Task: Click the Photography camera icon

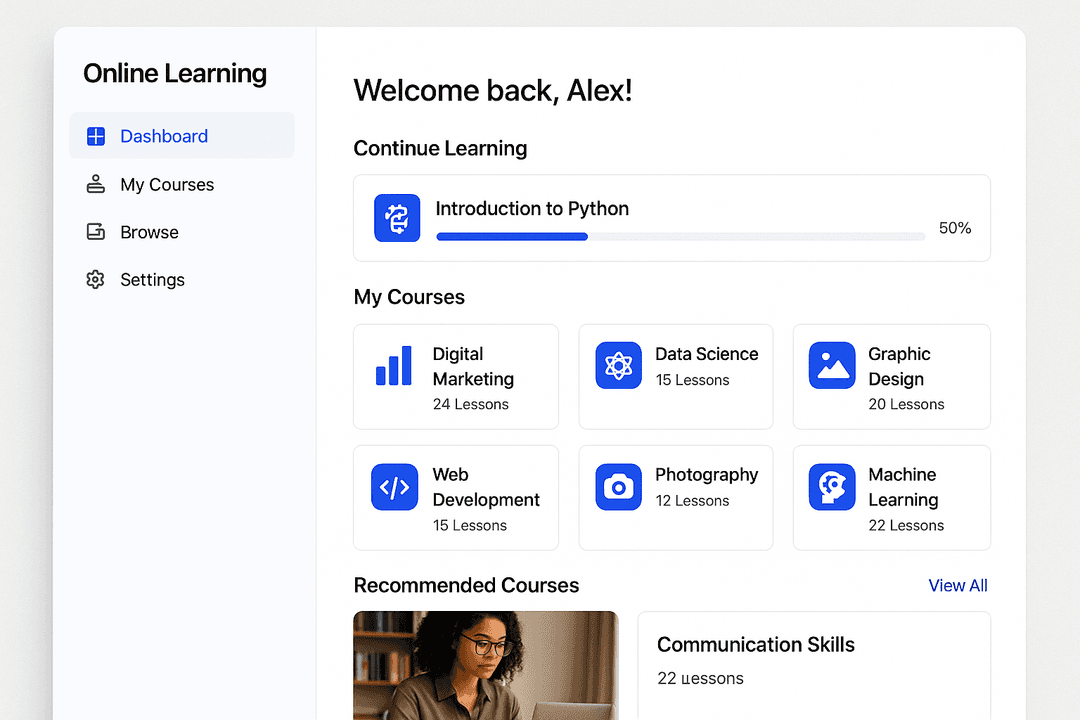Action: [x=617, y=487]
